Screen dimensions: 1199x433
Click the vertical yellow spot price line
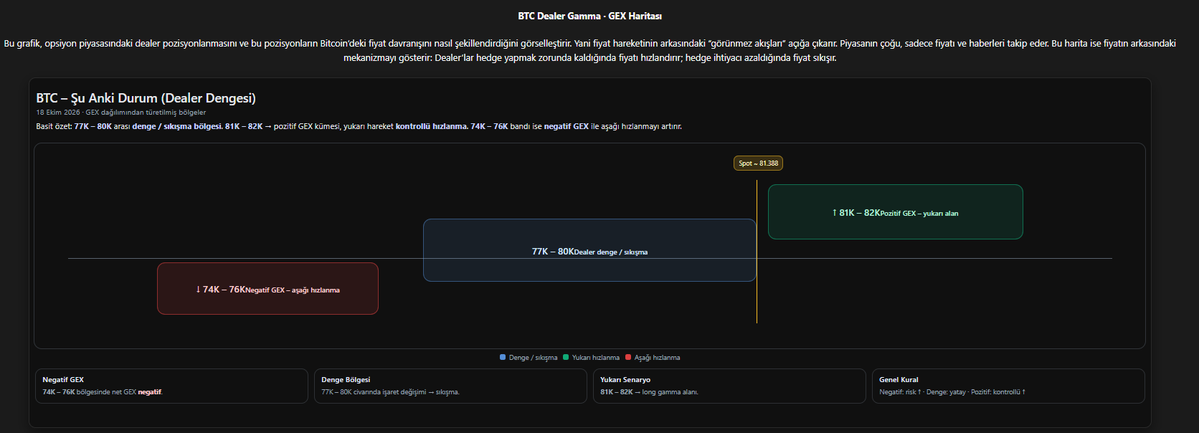point(757,251)
